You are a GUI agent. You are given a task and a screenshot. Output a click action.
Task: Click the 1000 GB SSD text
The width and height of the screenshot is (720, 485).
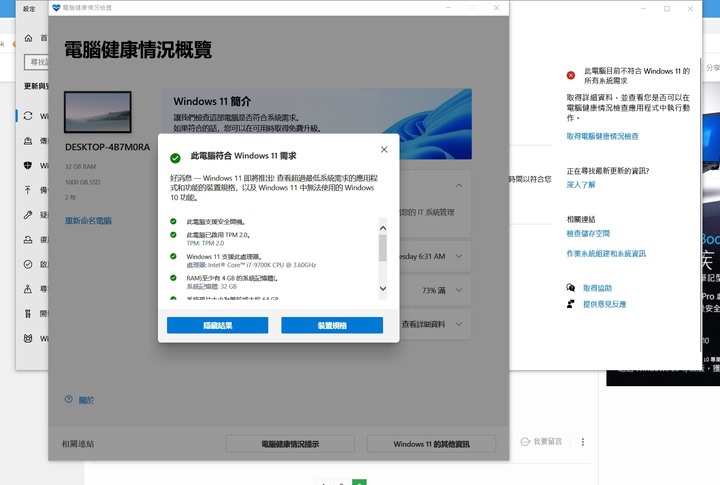coord(83,182)
